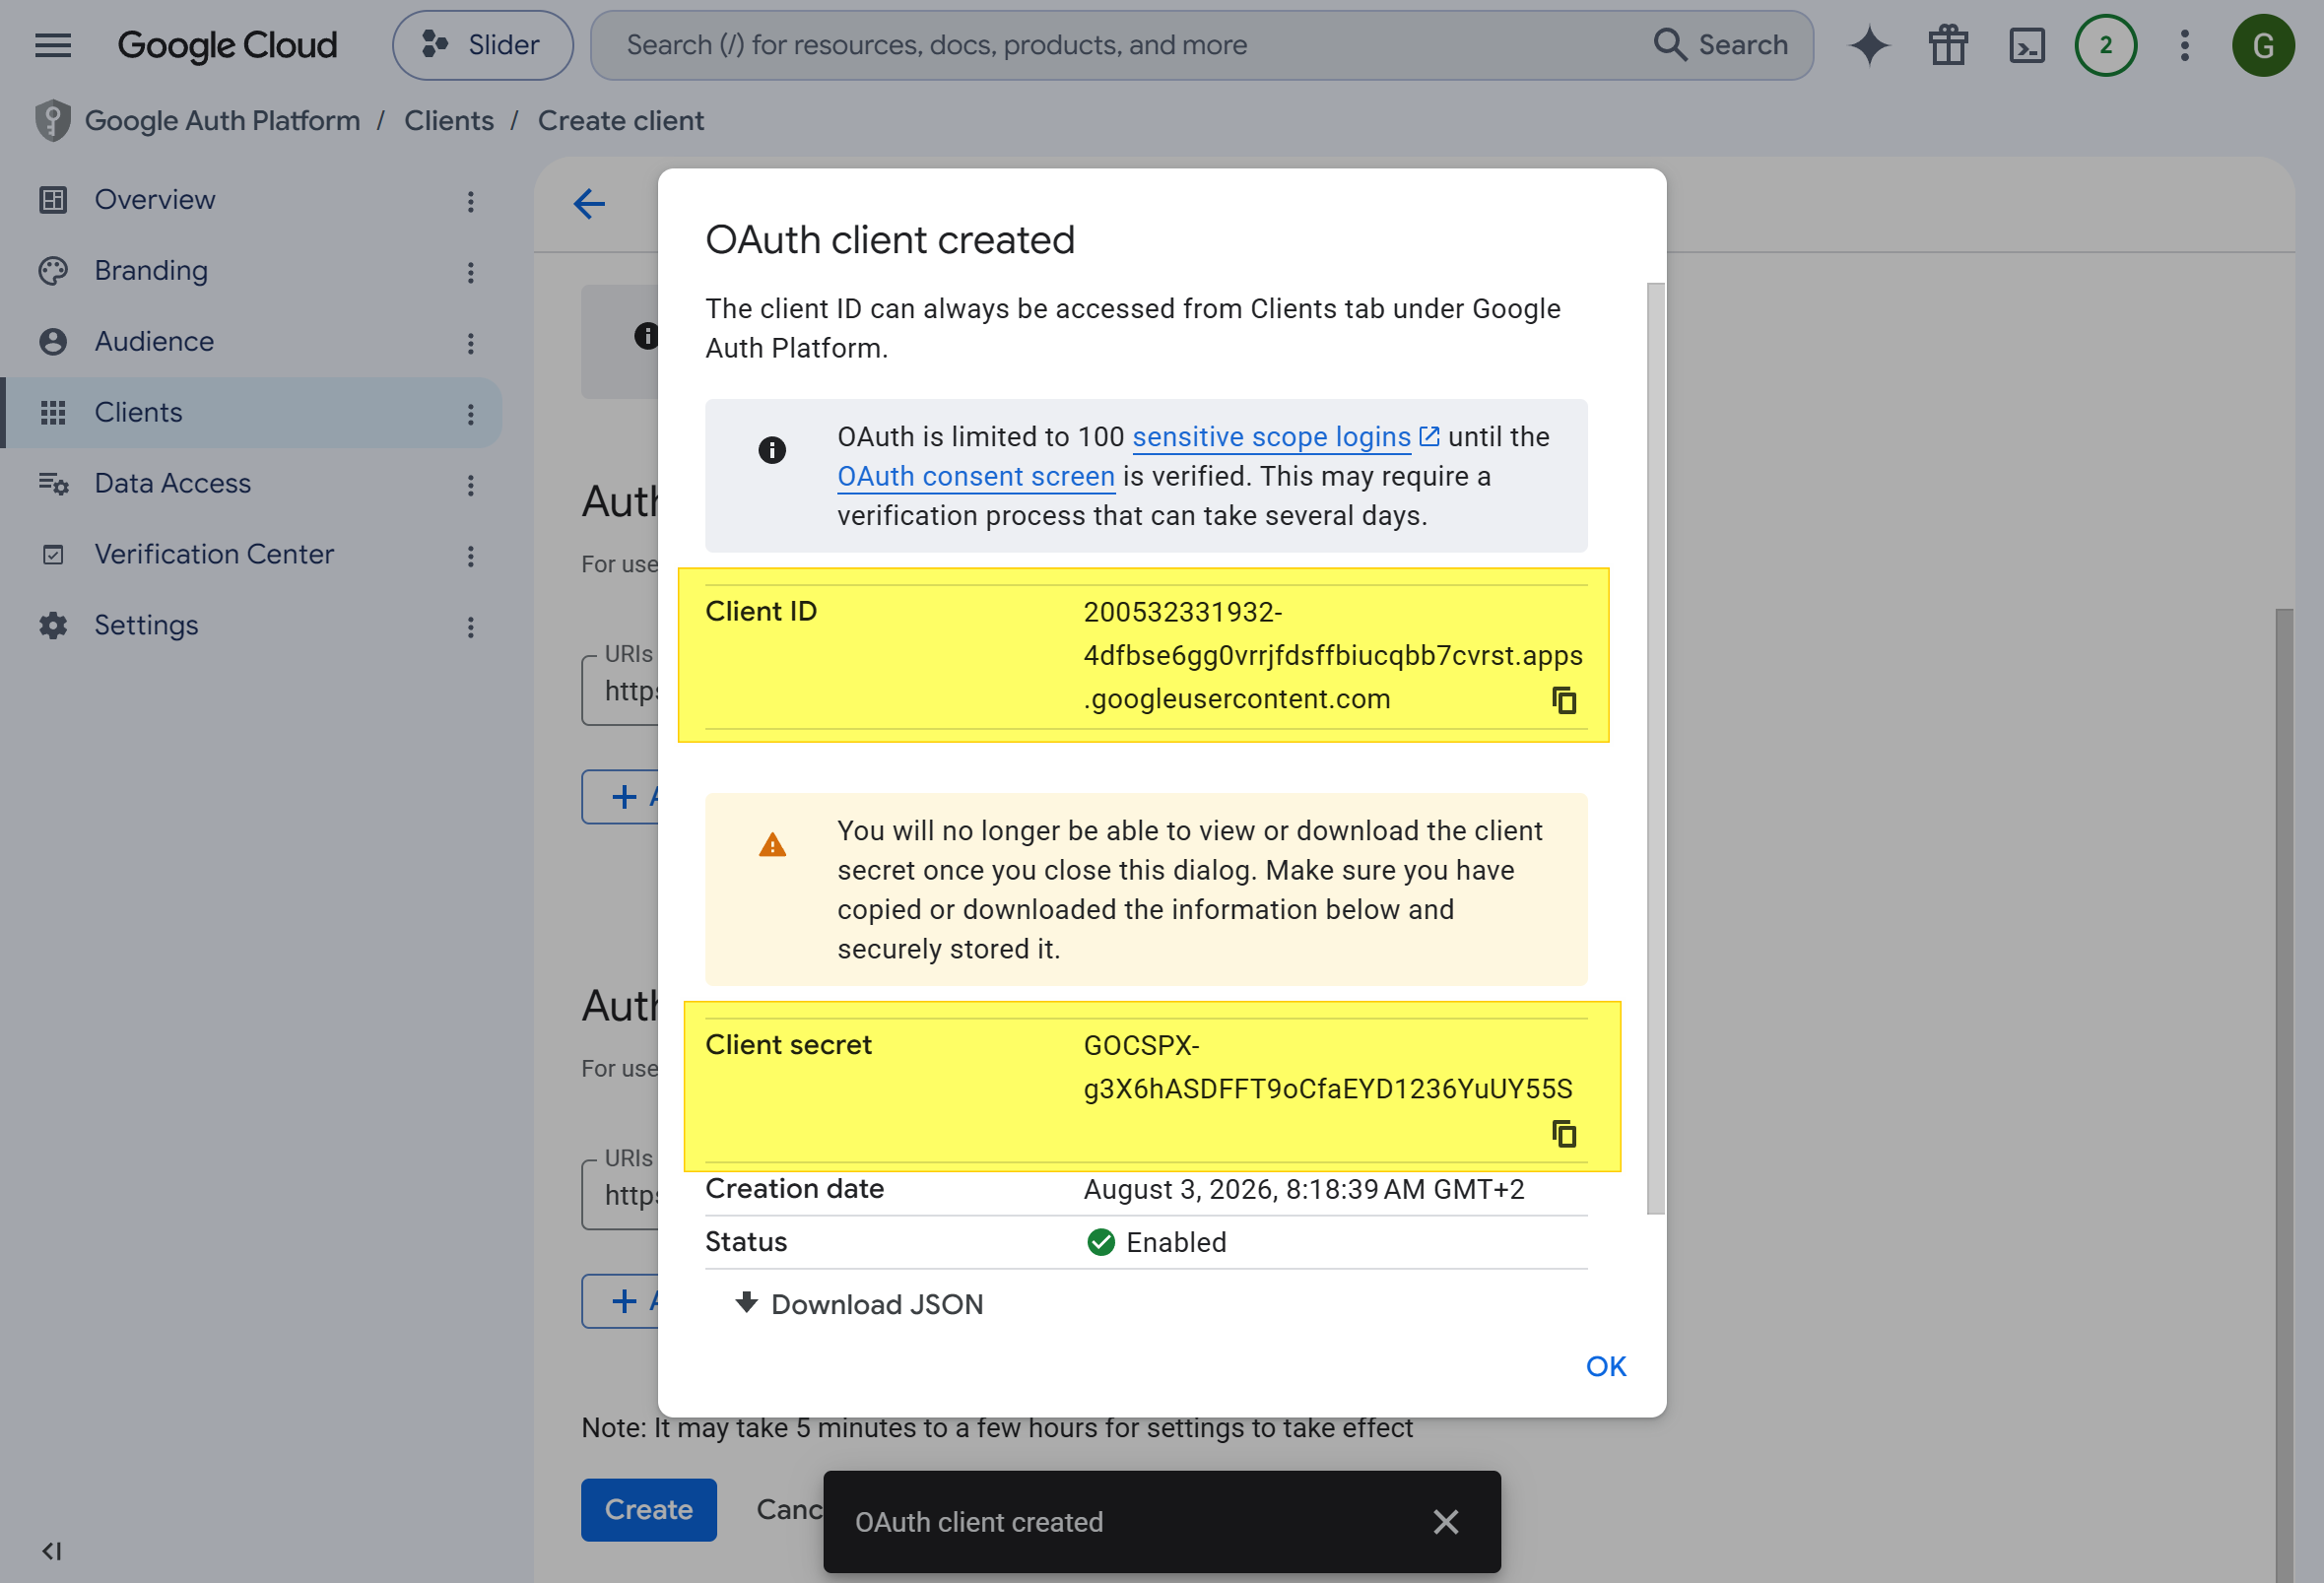Click the Client ID value text
The image size is (2324, 1583).
click(1333, 656)
